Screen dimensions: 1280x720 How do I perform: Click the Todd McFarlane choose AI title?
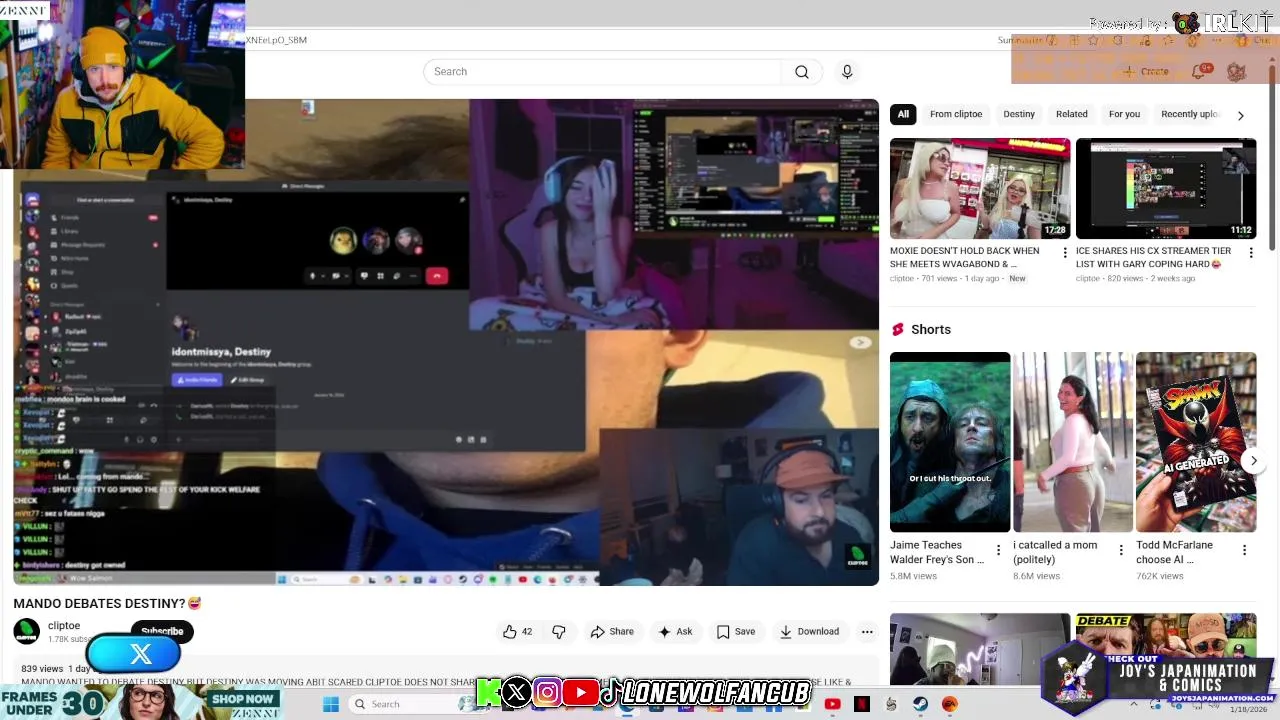click(x=1174, y=553)
